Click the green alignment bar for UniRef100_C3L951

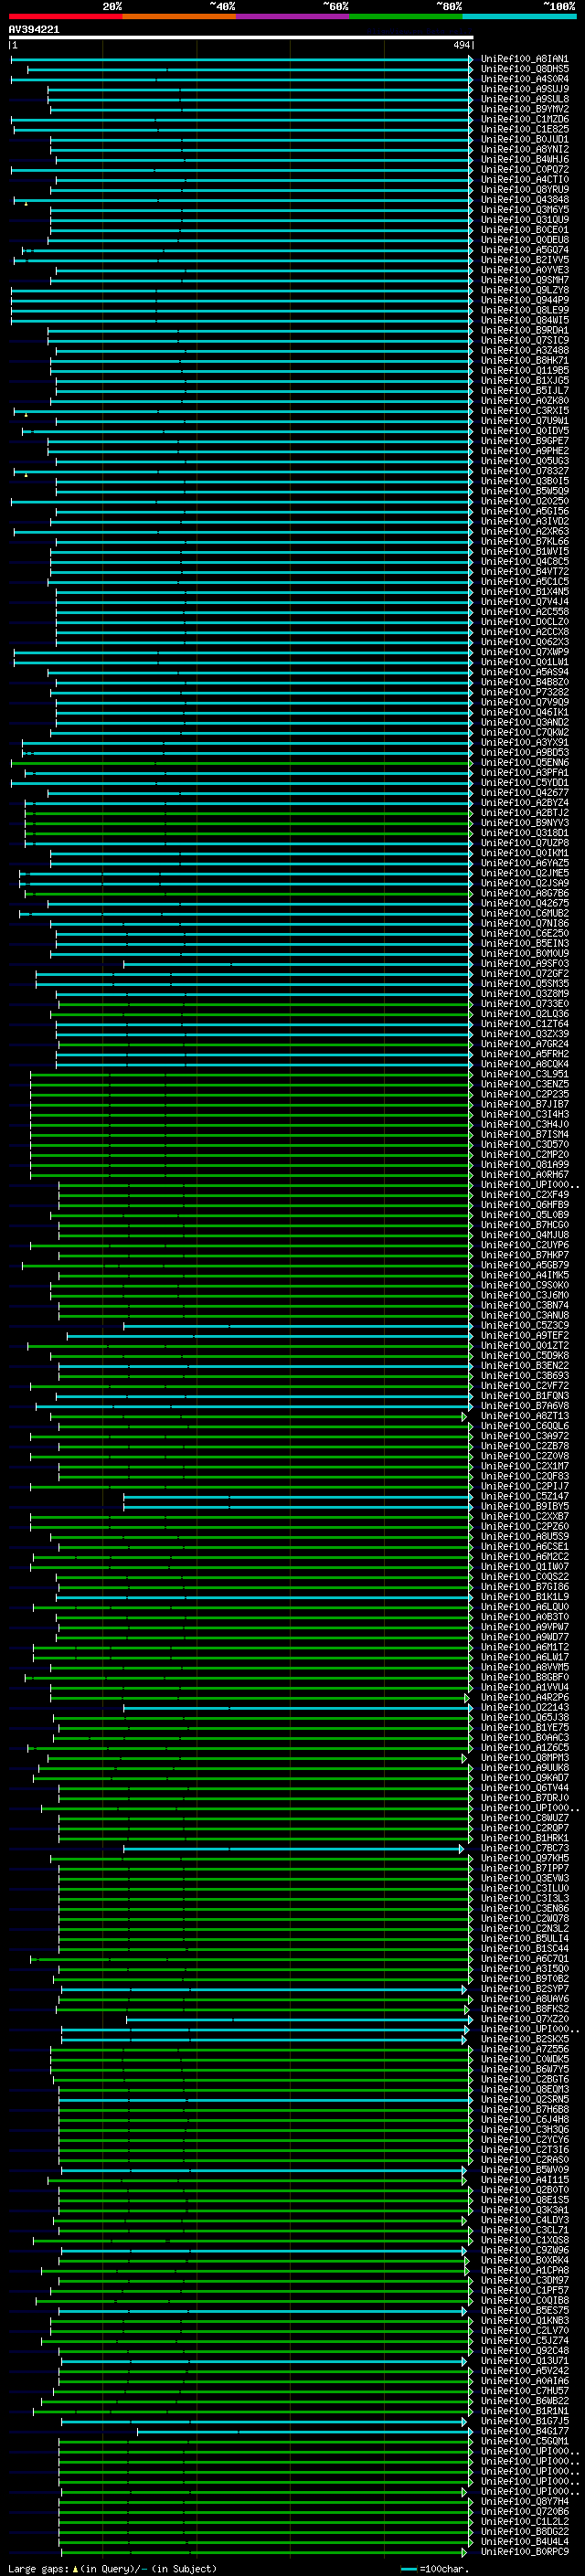tap(251, 1074)
